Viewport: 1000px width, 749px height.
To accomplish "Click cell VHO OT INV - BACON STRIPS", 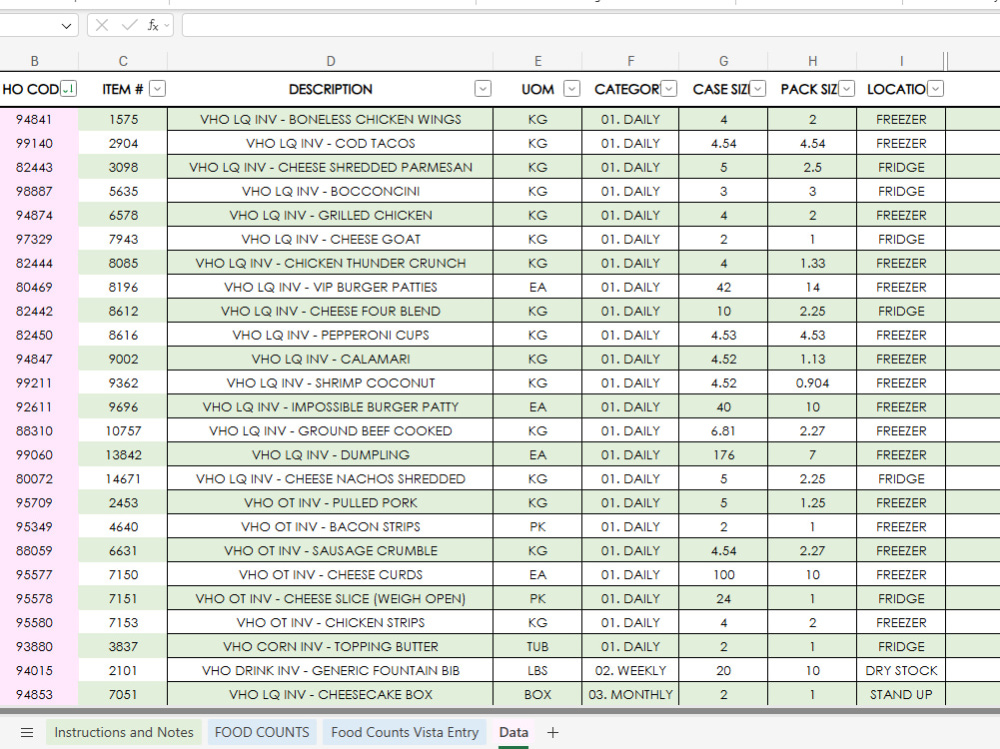I will point(330,527).
